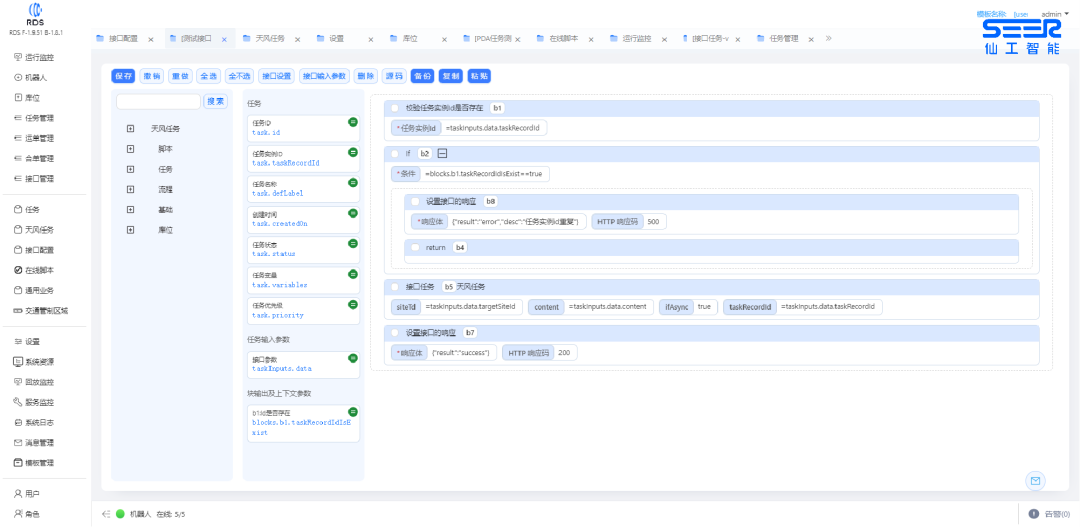Check the 校验任务实例id是否存在 b1 block checkbox
Screen dimensions: 1080x527
pyautogui.click(x=395, y=107)
